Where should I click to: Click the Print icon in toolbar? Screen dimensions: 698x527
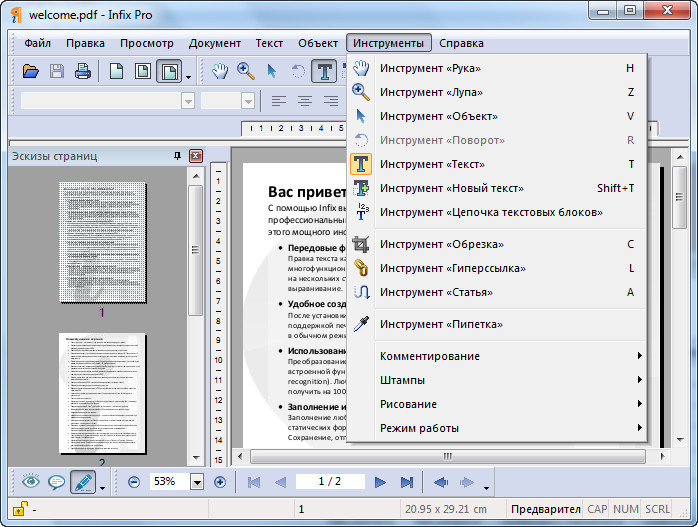[x=83, y=71]
